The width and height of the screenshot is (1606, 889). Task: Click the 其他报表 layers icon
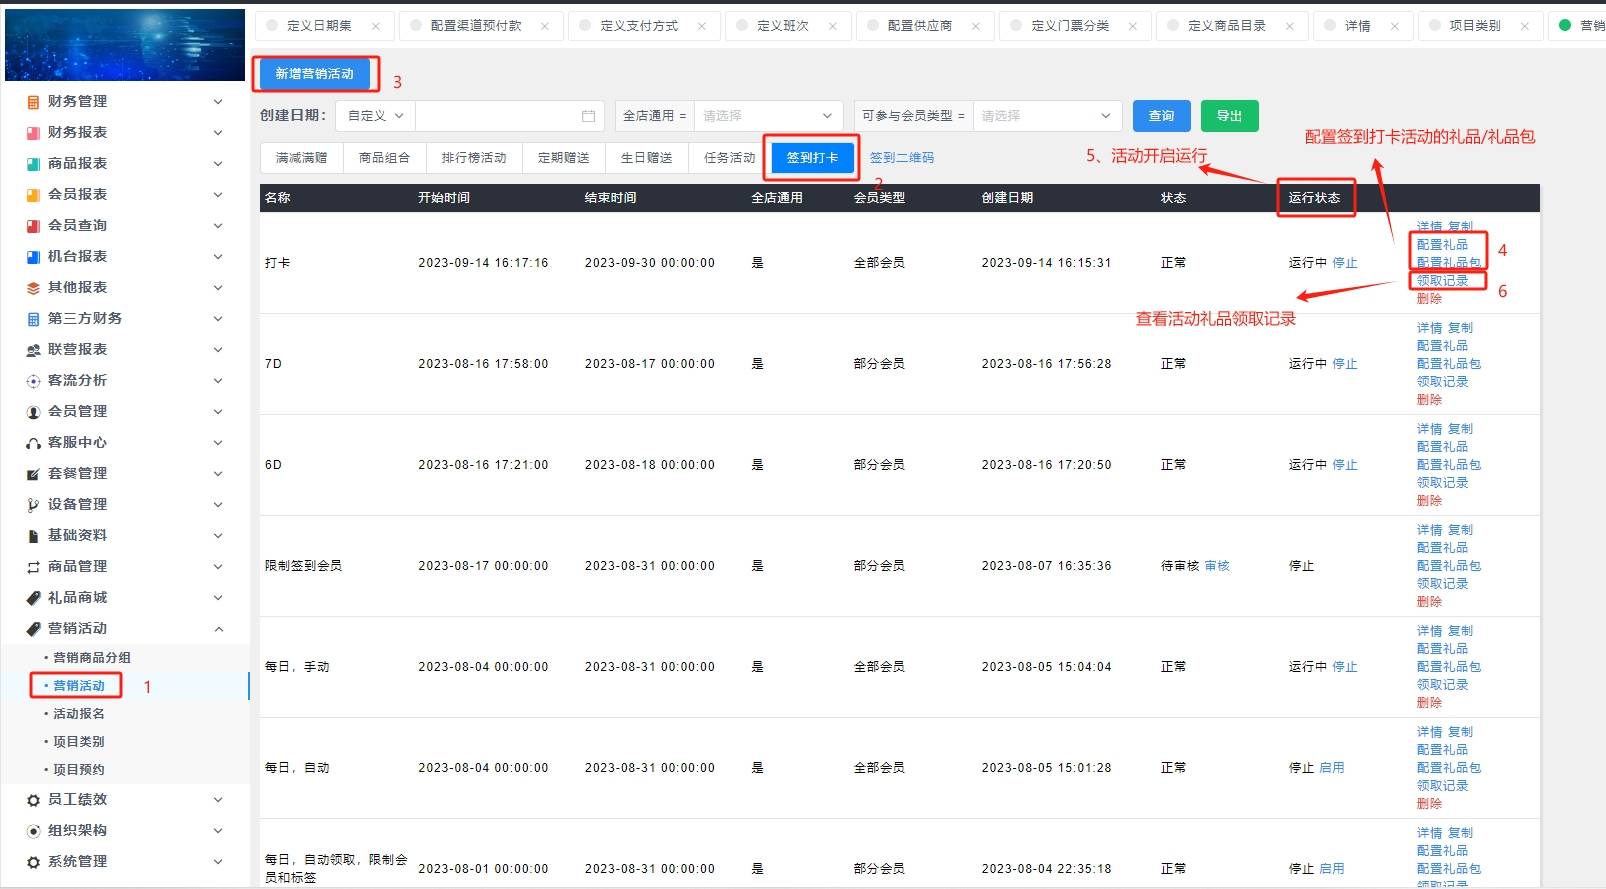[33, 288]
